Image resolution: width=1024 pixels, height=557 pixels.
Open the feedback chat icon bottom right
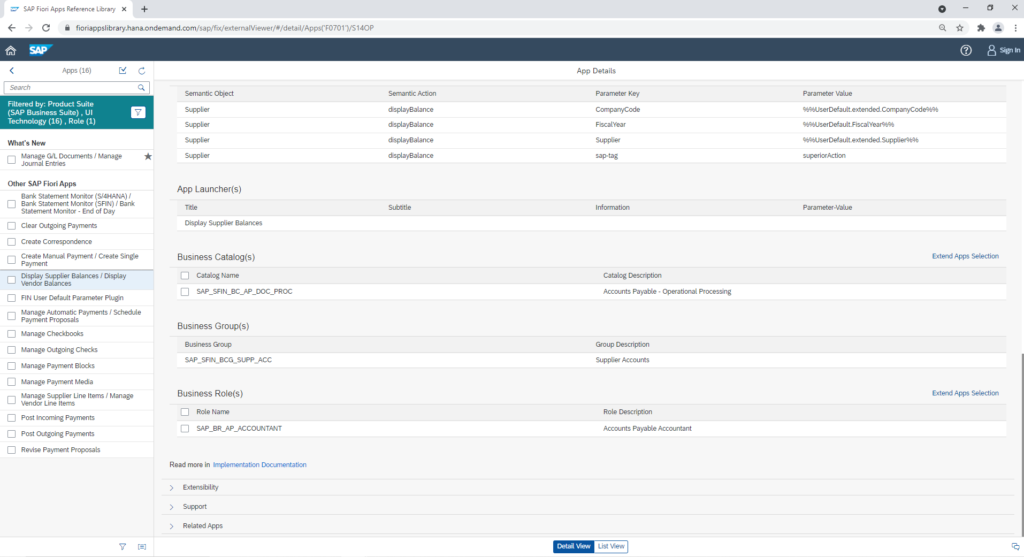click(1016, 547)
